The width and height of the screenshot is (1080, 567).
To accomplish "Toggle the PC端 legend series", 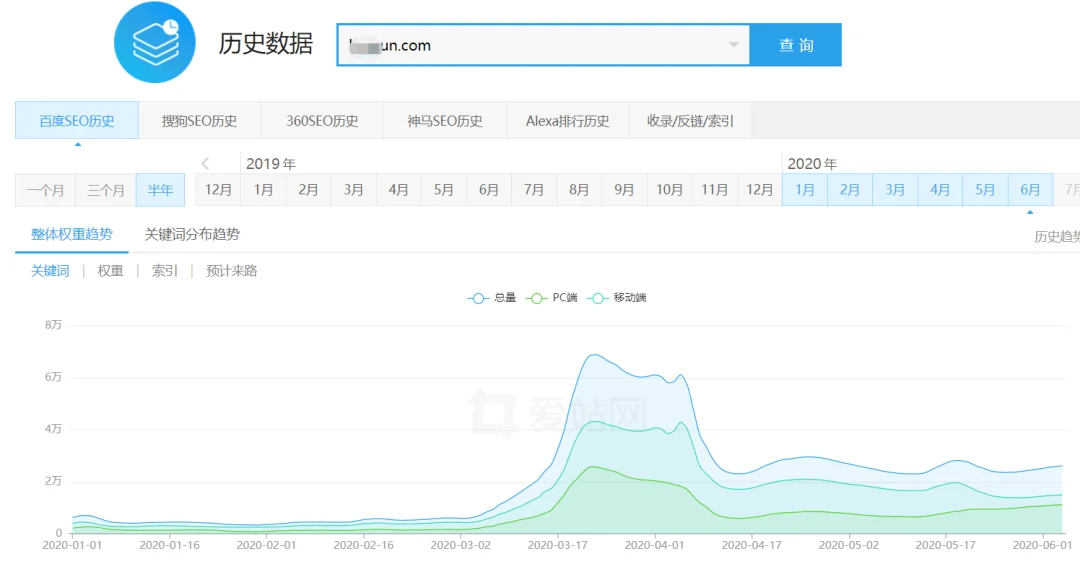I will coord(552,298).
